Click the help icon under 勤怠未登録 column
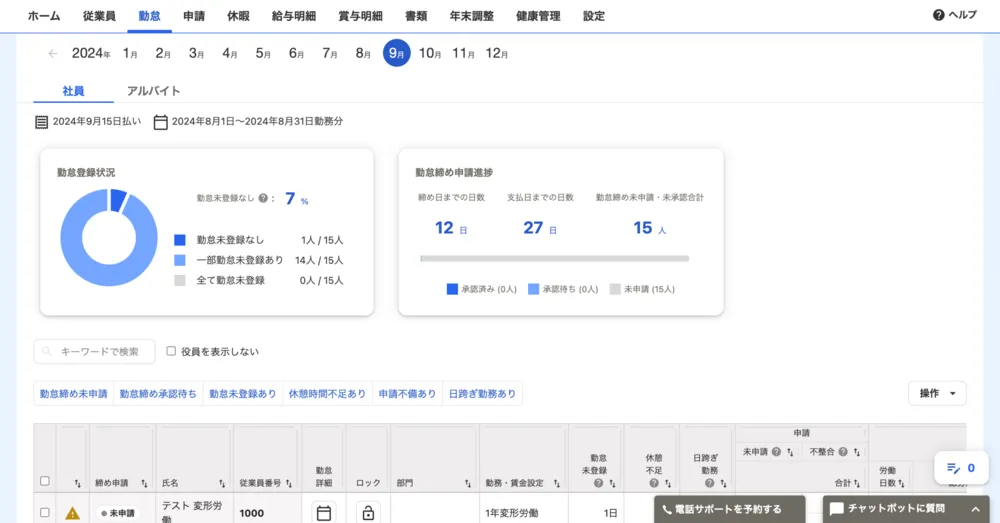 [x=598, y=483]
